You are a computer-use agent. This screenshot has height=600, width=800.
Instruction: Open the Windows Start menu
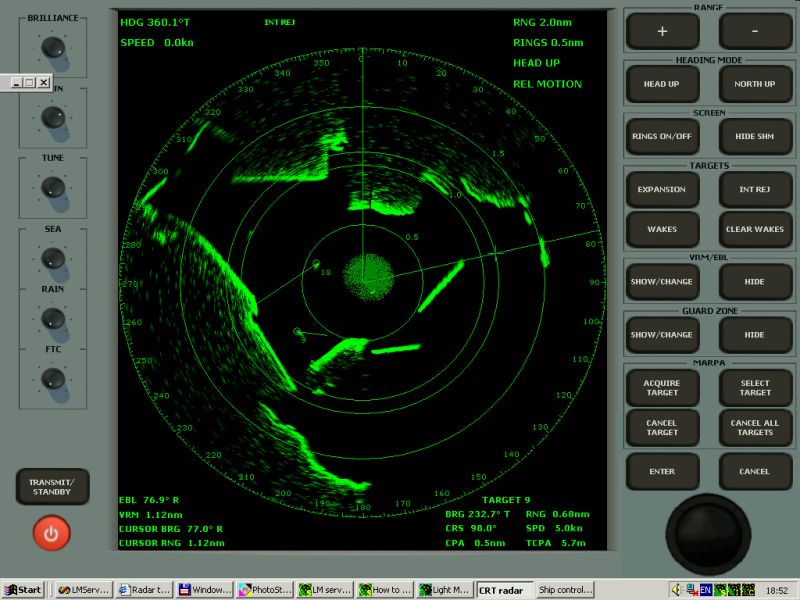click(x=22, y=590)
